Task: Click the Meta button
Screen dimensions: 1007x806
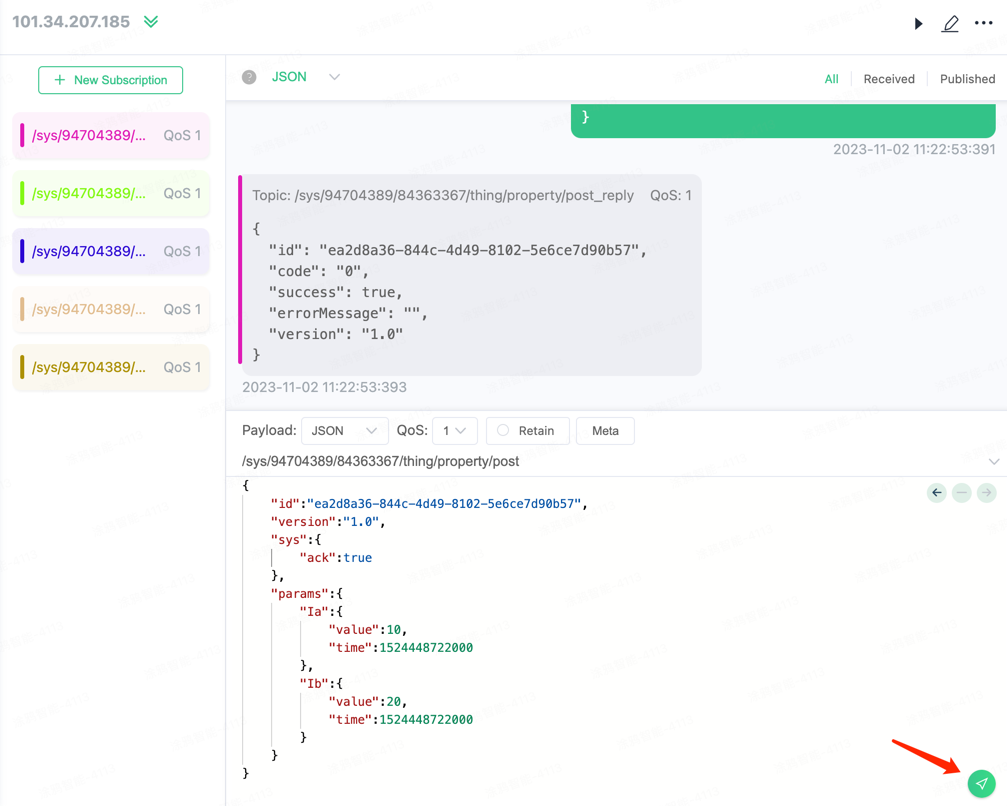Action: pos(605,431)
